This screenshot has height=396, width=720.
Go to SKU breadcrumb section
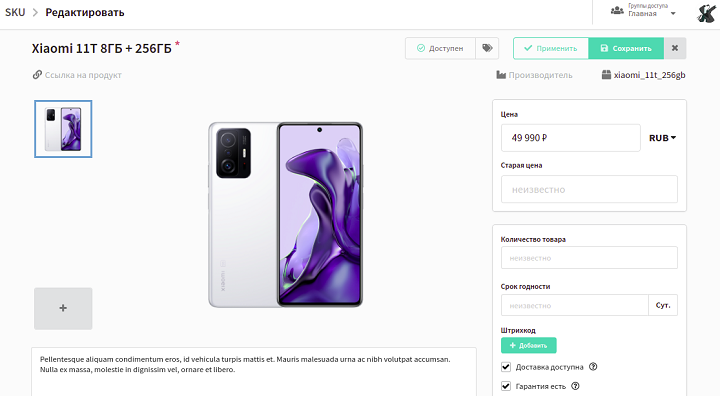pyautogui.click(x=15, y=12)
